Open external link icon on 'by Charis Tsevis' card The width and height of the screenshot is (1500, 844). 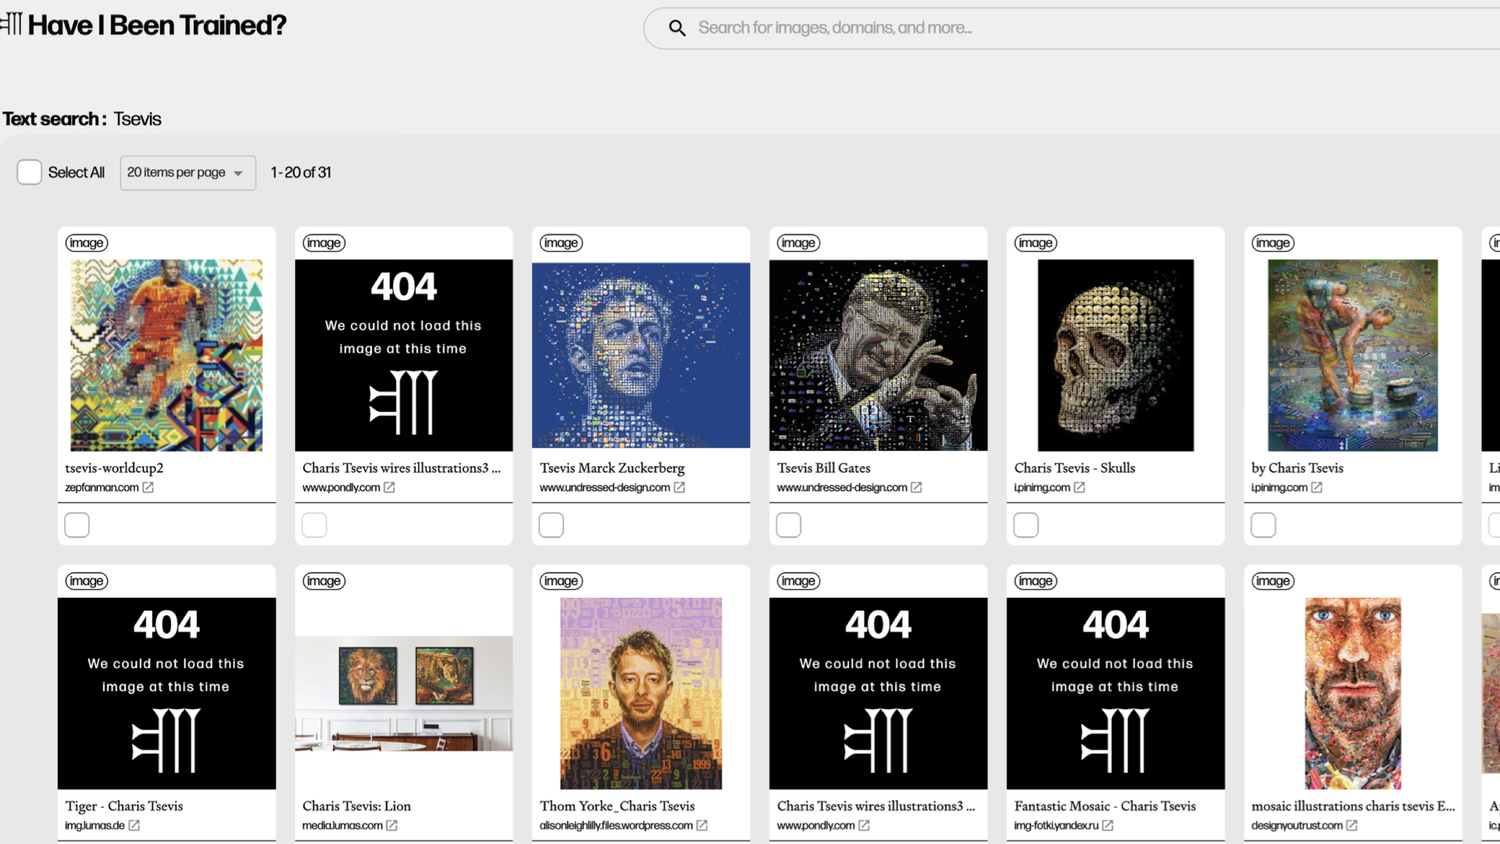1317,488
